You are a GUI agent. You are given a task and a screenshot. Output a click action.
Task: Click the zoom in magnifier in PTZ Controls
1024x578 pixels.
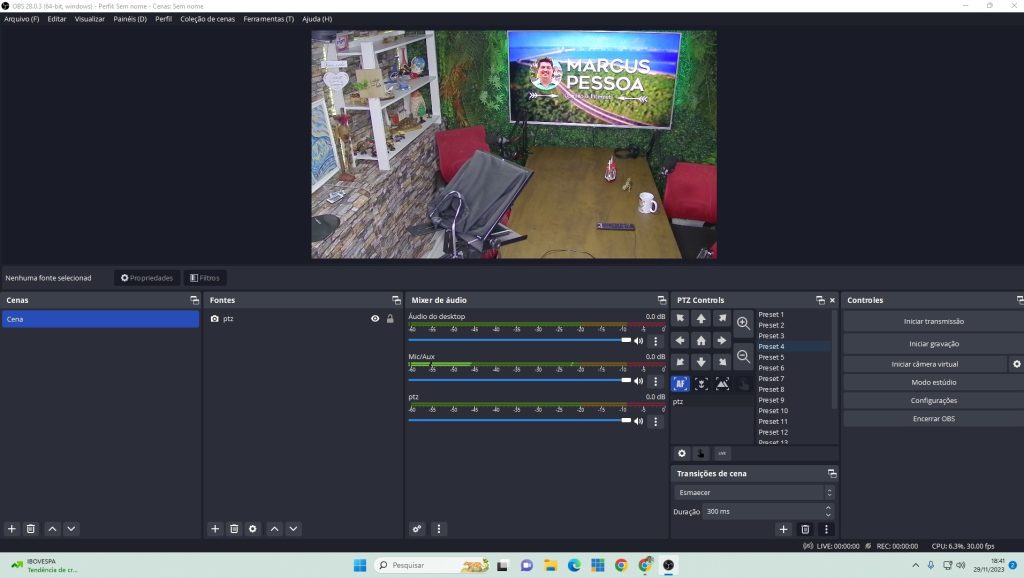point(743,323)
